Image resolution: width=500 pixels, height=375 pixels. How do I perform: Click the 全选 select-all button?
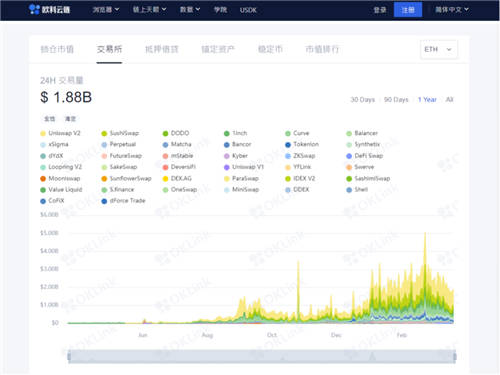tap(49, 119)
